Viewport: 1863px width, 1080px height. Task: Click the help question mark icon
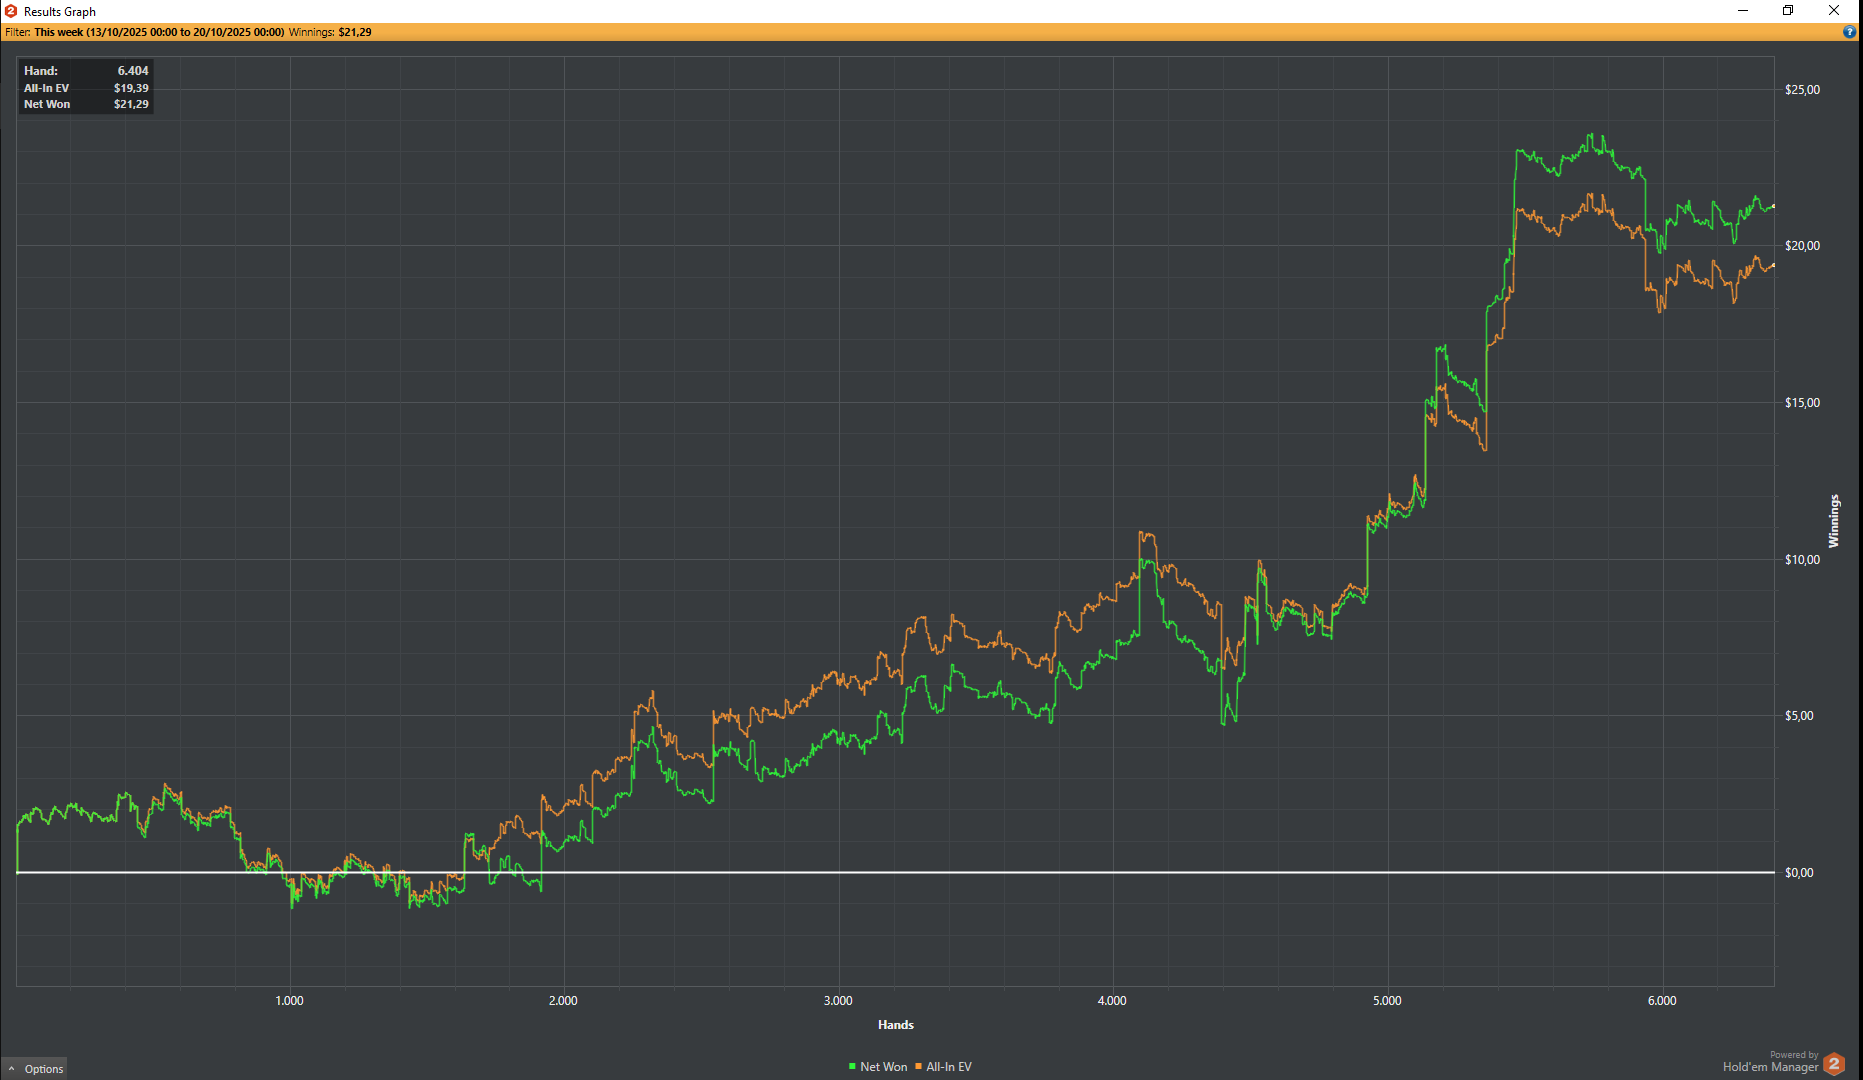click(1849, 32)
